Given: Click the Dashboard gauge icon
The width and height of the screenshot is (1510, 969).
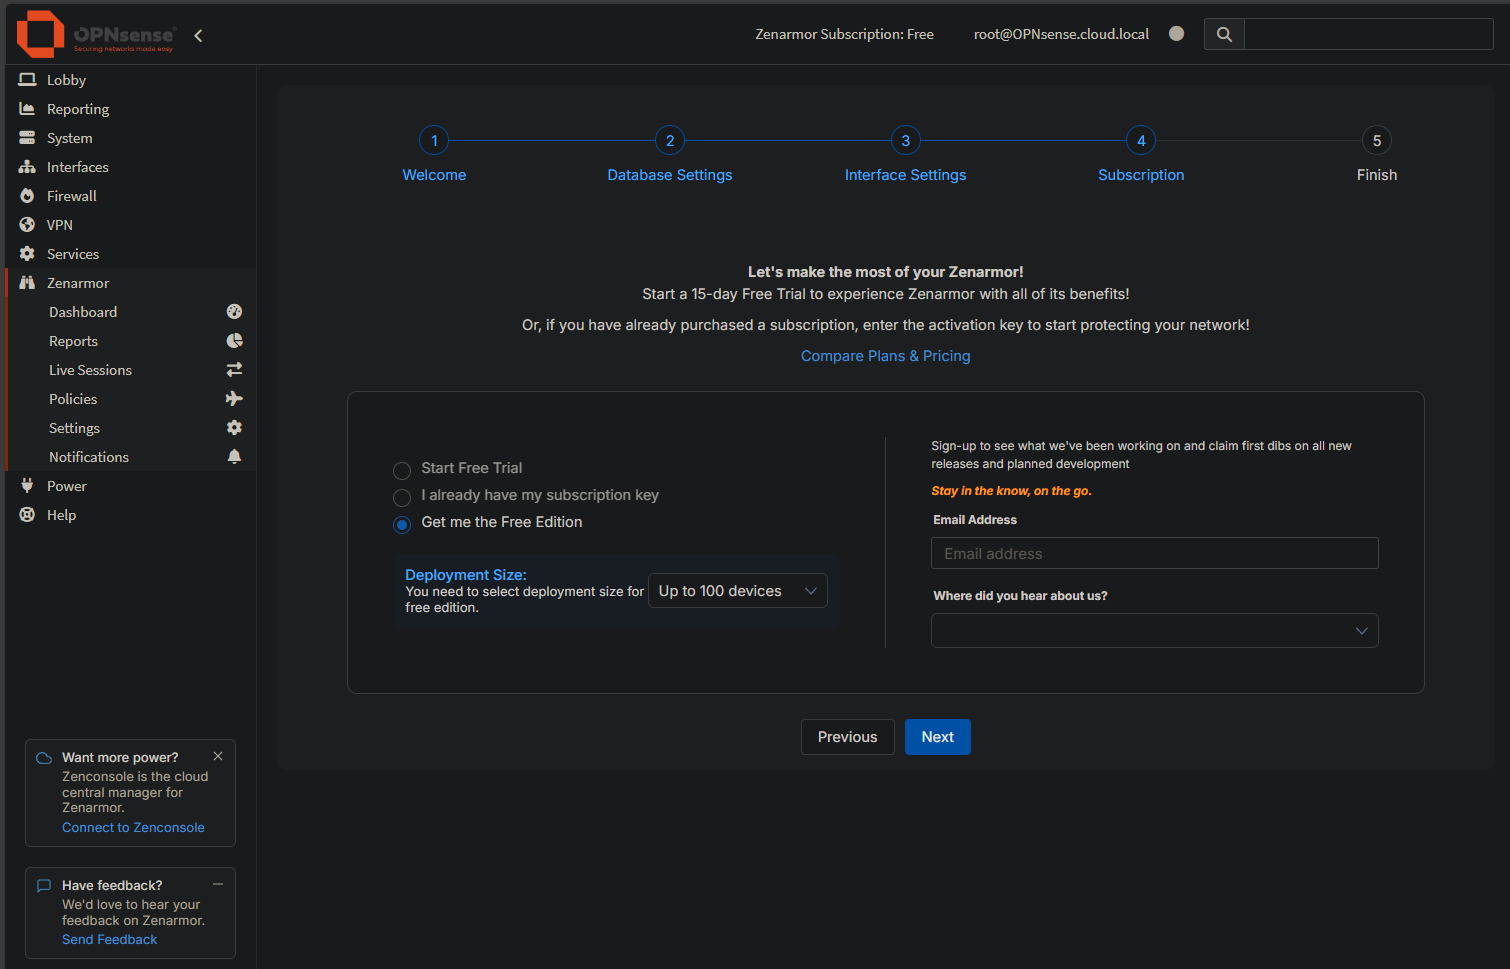Looking at the screenshot, I should 234,312.
